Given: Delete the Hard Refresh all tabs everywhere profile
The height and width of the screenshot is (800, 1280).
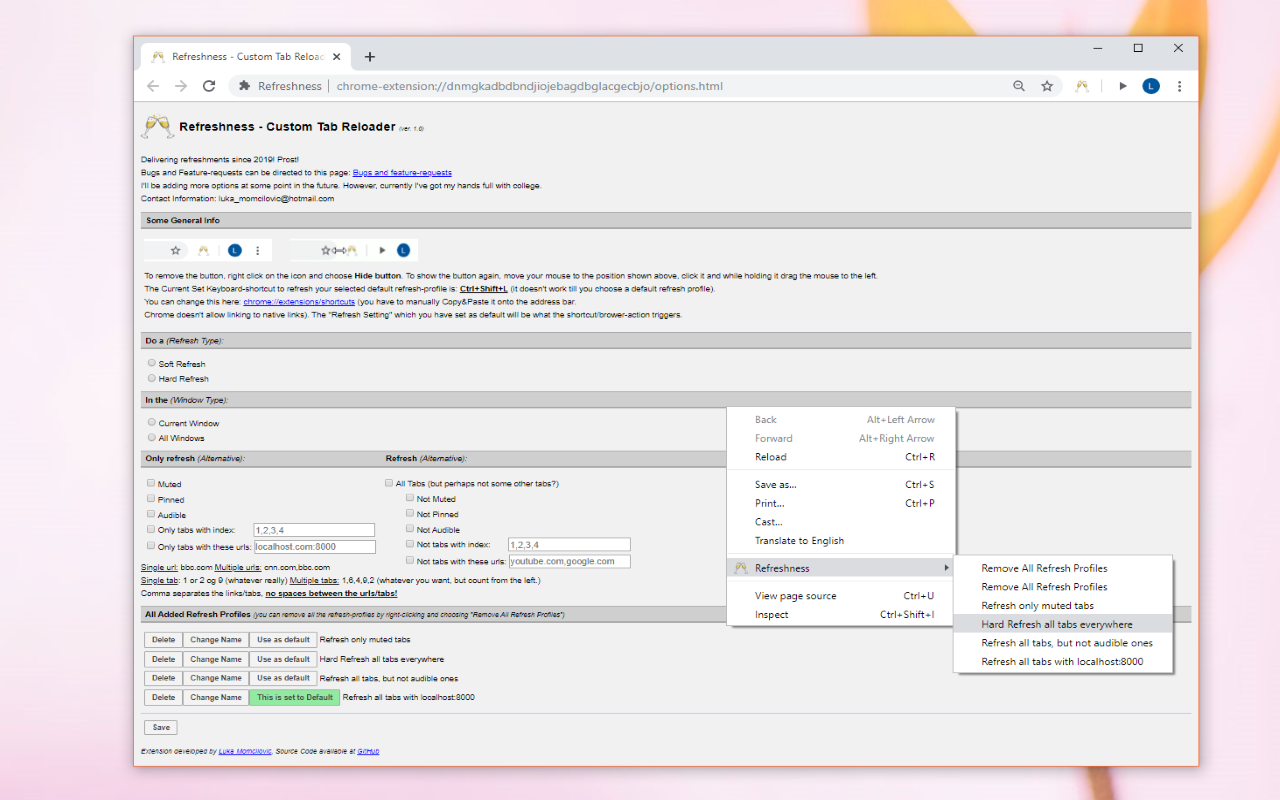Looking at the screenshot, I should 164,659.
